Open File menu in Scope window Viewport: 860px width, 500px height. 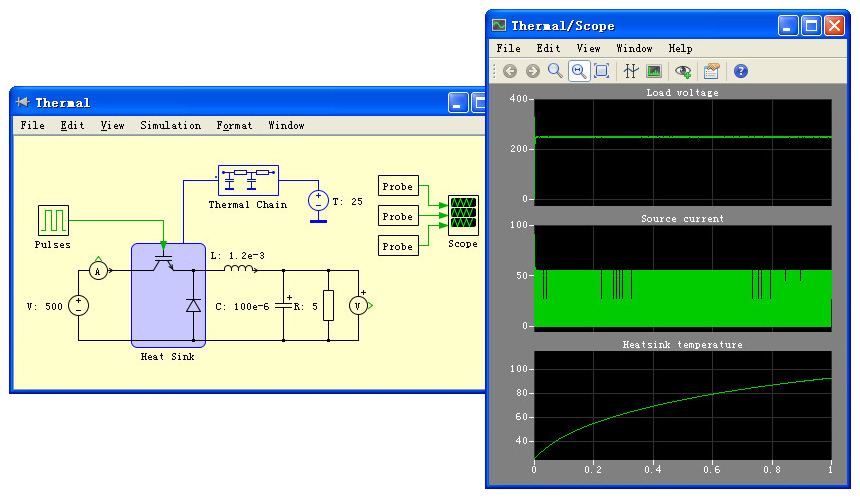508,48
